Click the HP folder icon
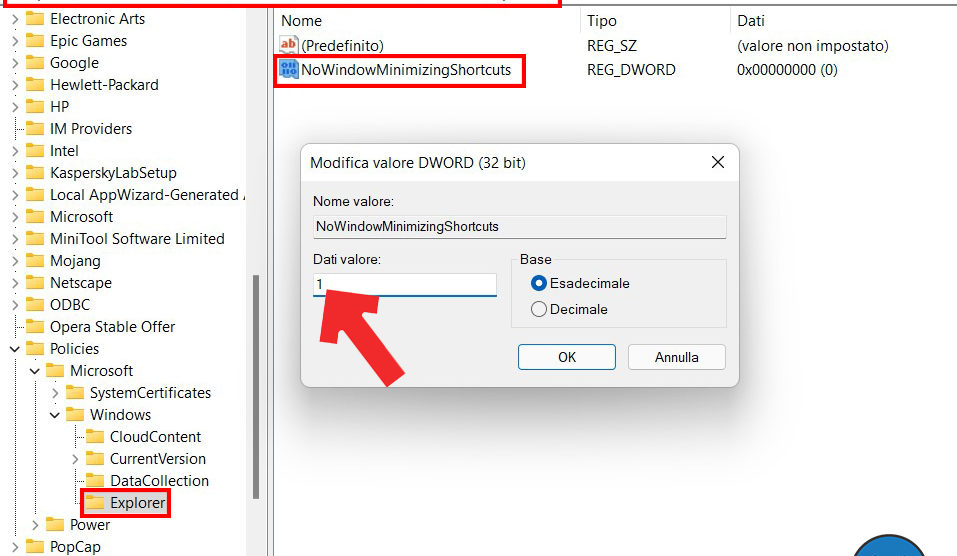 [35, 107]
